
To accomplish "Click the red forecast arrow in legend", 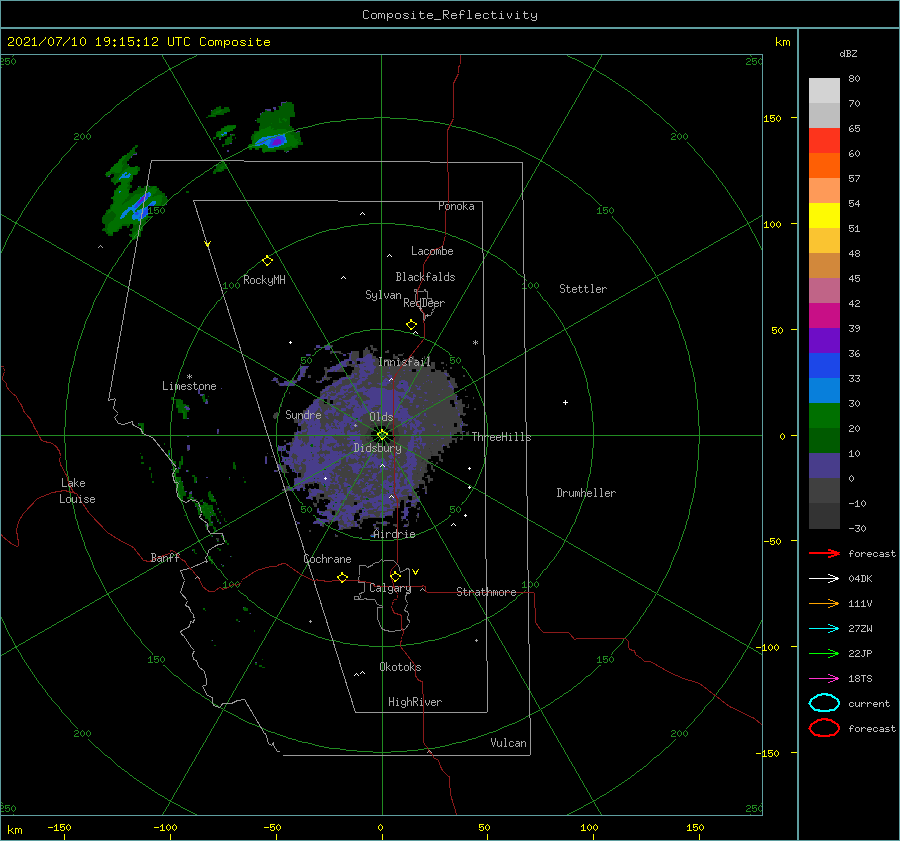I will pos(824,553).
